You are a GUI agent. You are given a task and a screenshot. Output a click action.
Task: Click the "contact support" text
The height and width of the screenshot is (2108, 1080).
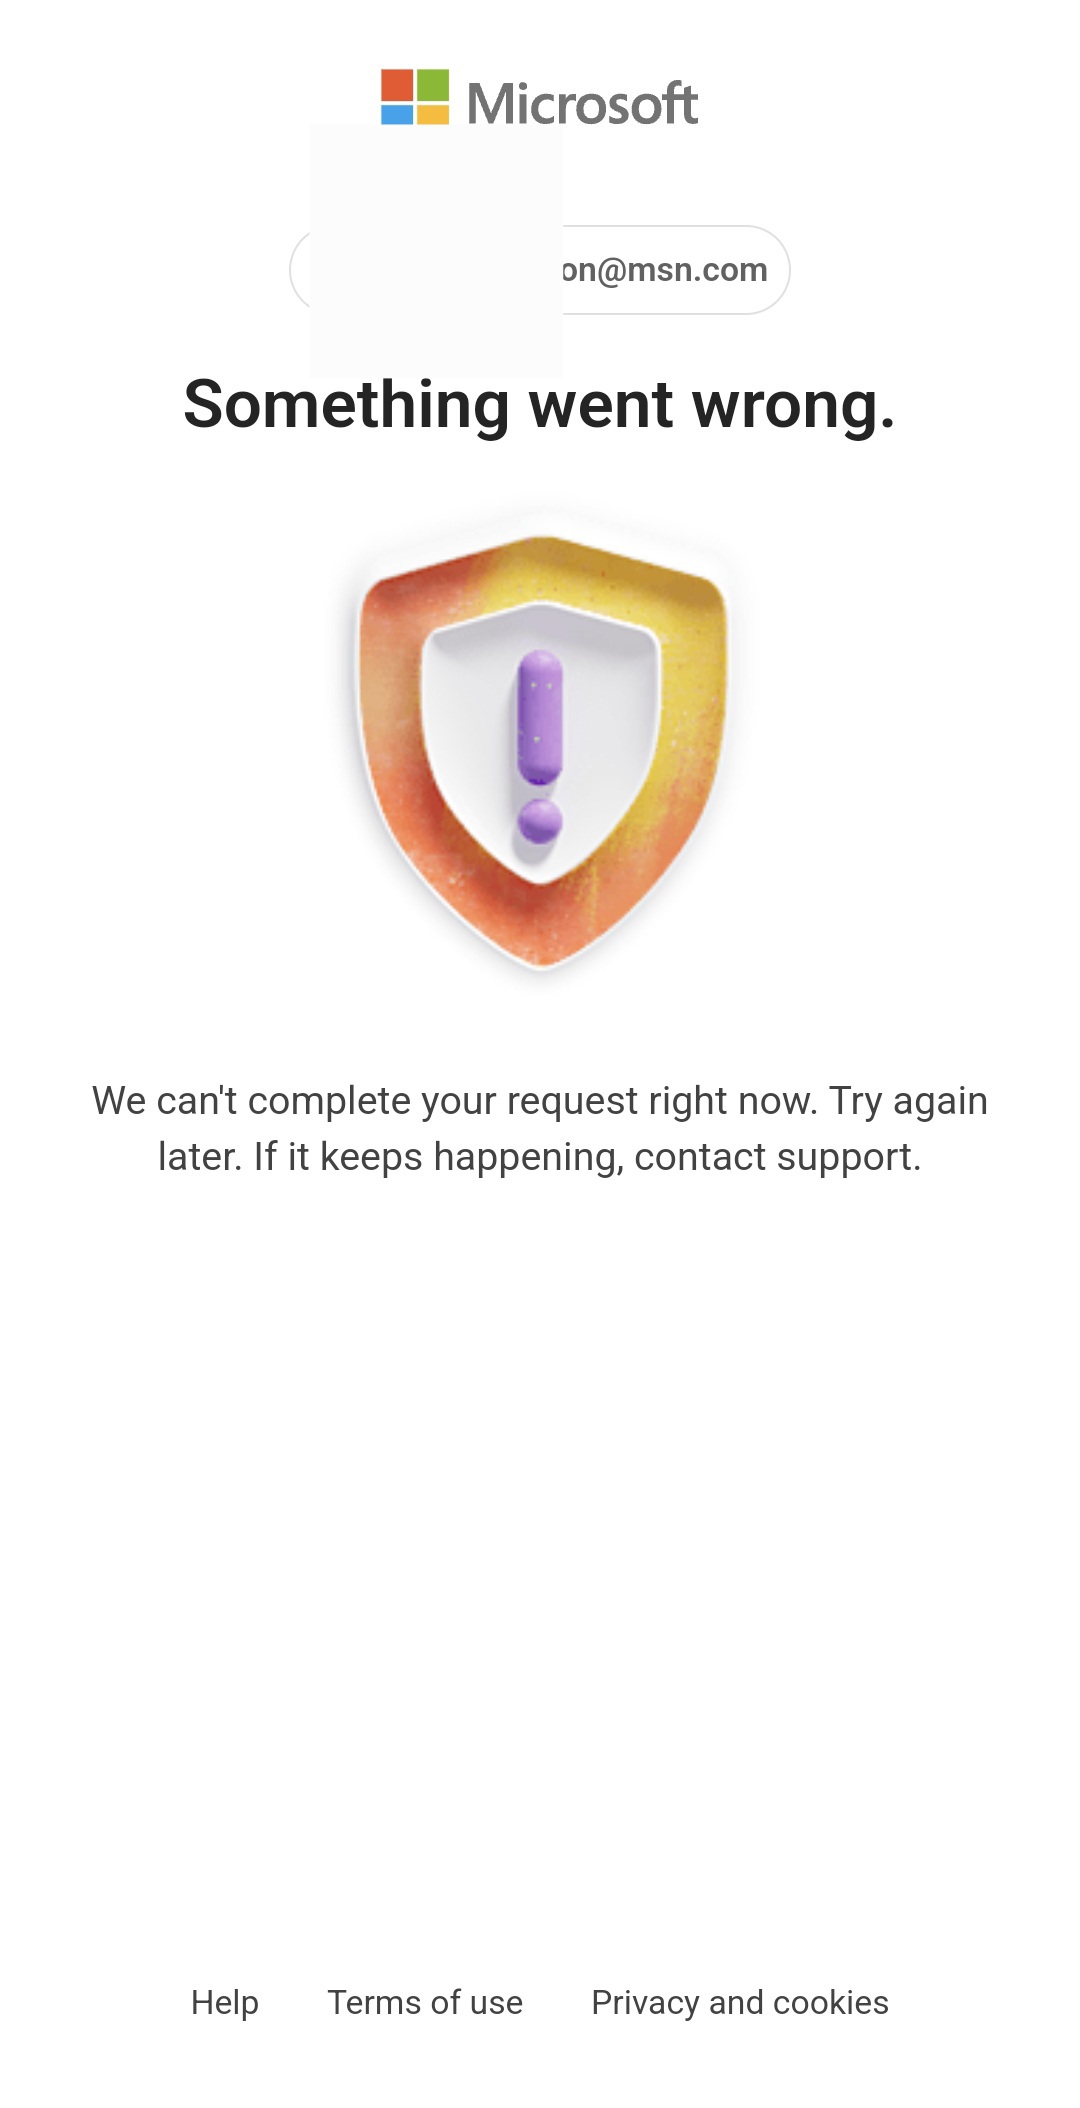(x=777, y=1157)
